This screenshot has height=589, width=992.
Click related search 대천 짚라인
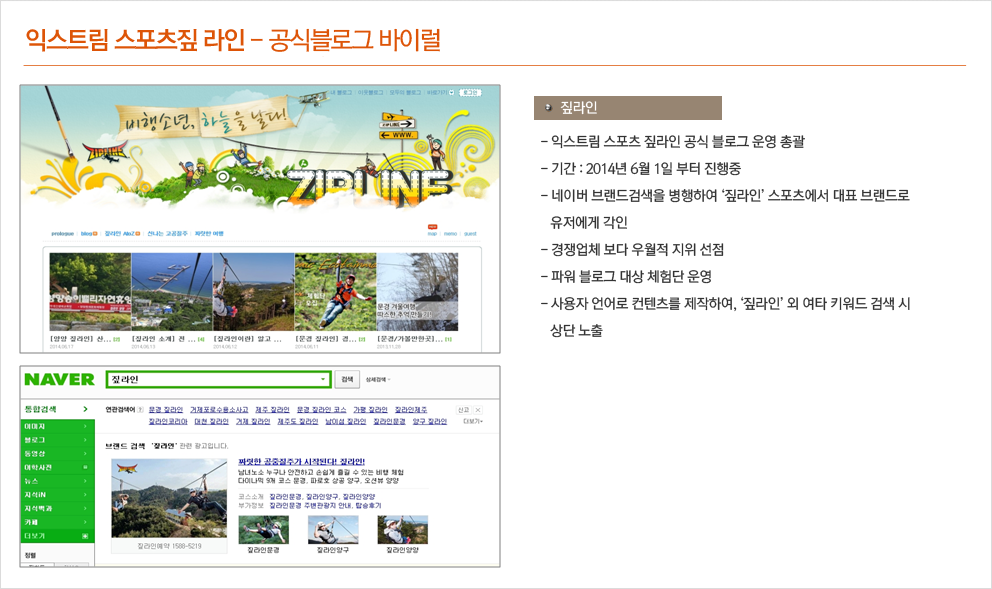[211, 421]
